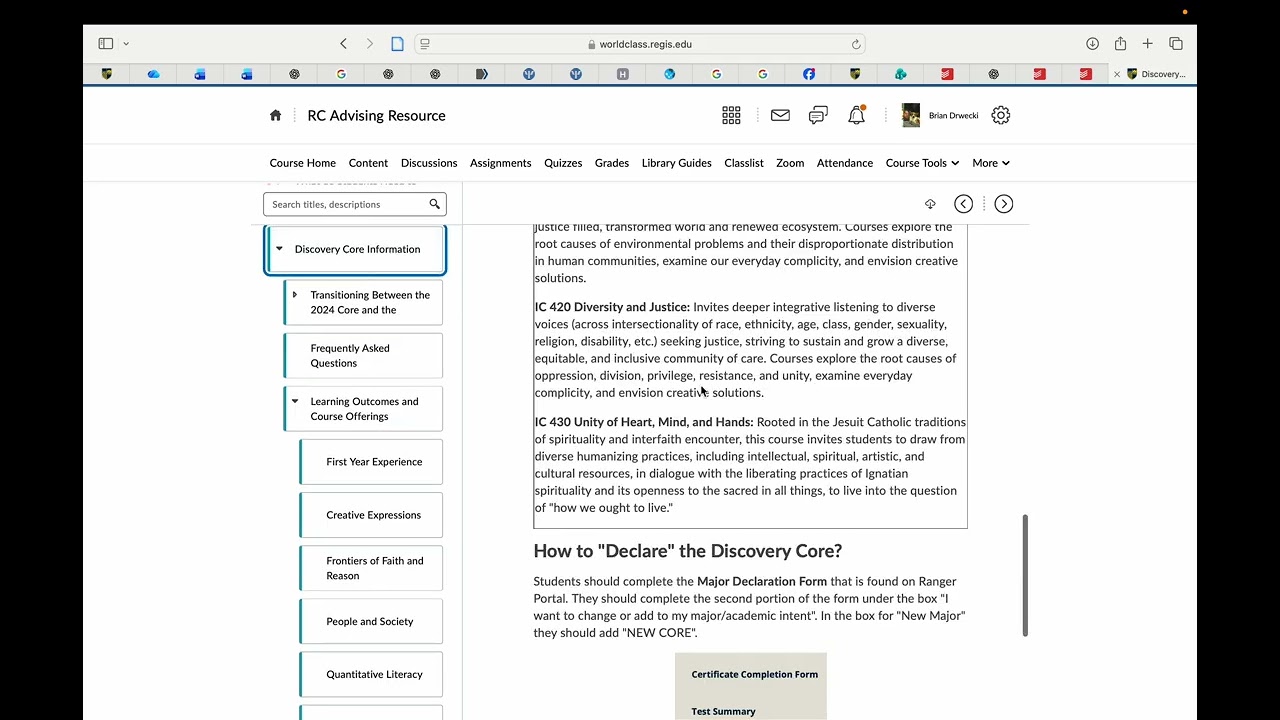Open the iCloud favorite in the favorites bar
This screenshot has width=1280, height=720.
pos(153,74)
